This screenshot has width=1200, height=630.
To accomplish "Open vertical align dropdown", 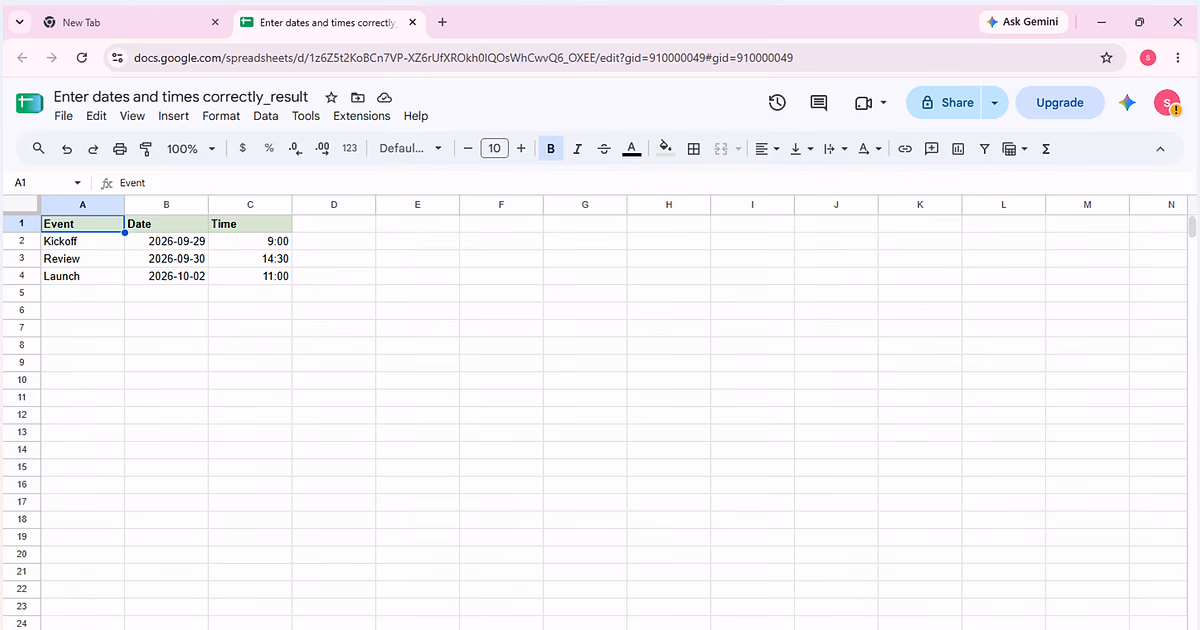I will [x=801, y=148].
